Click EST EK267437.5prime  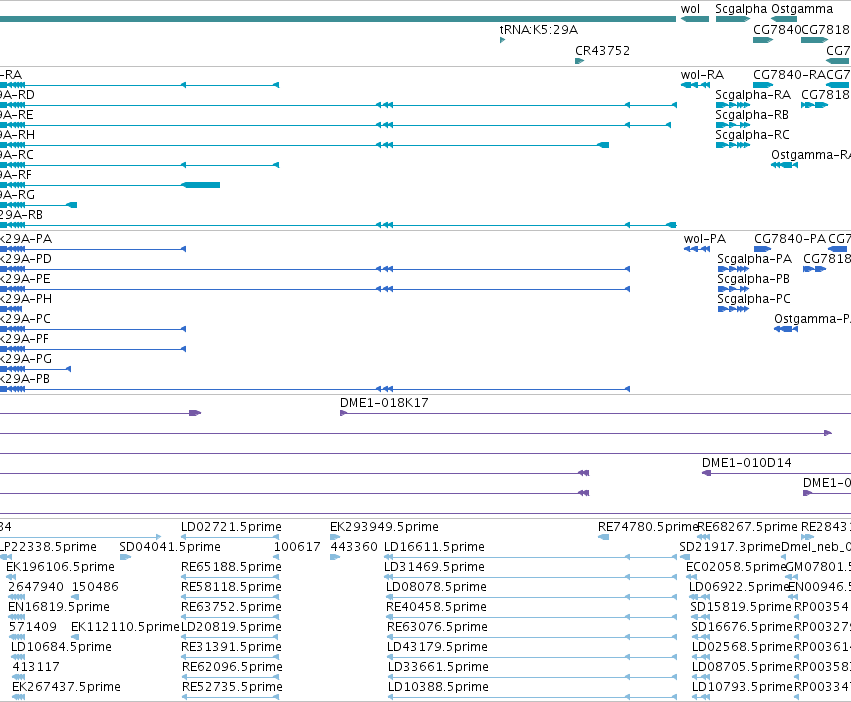click(x=66, y=687)
